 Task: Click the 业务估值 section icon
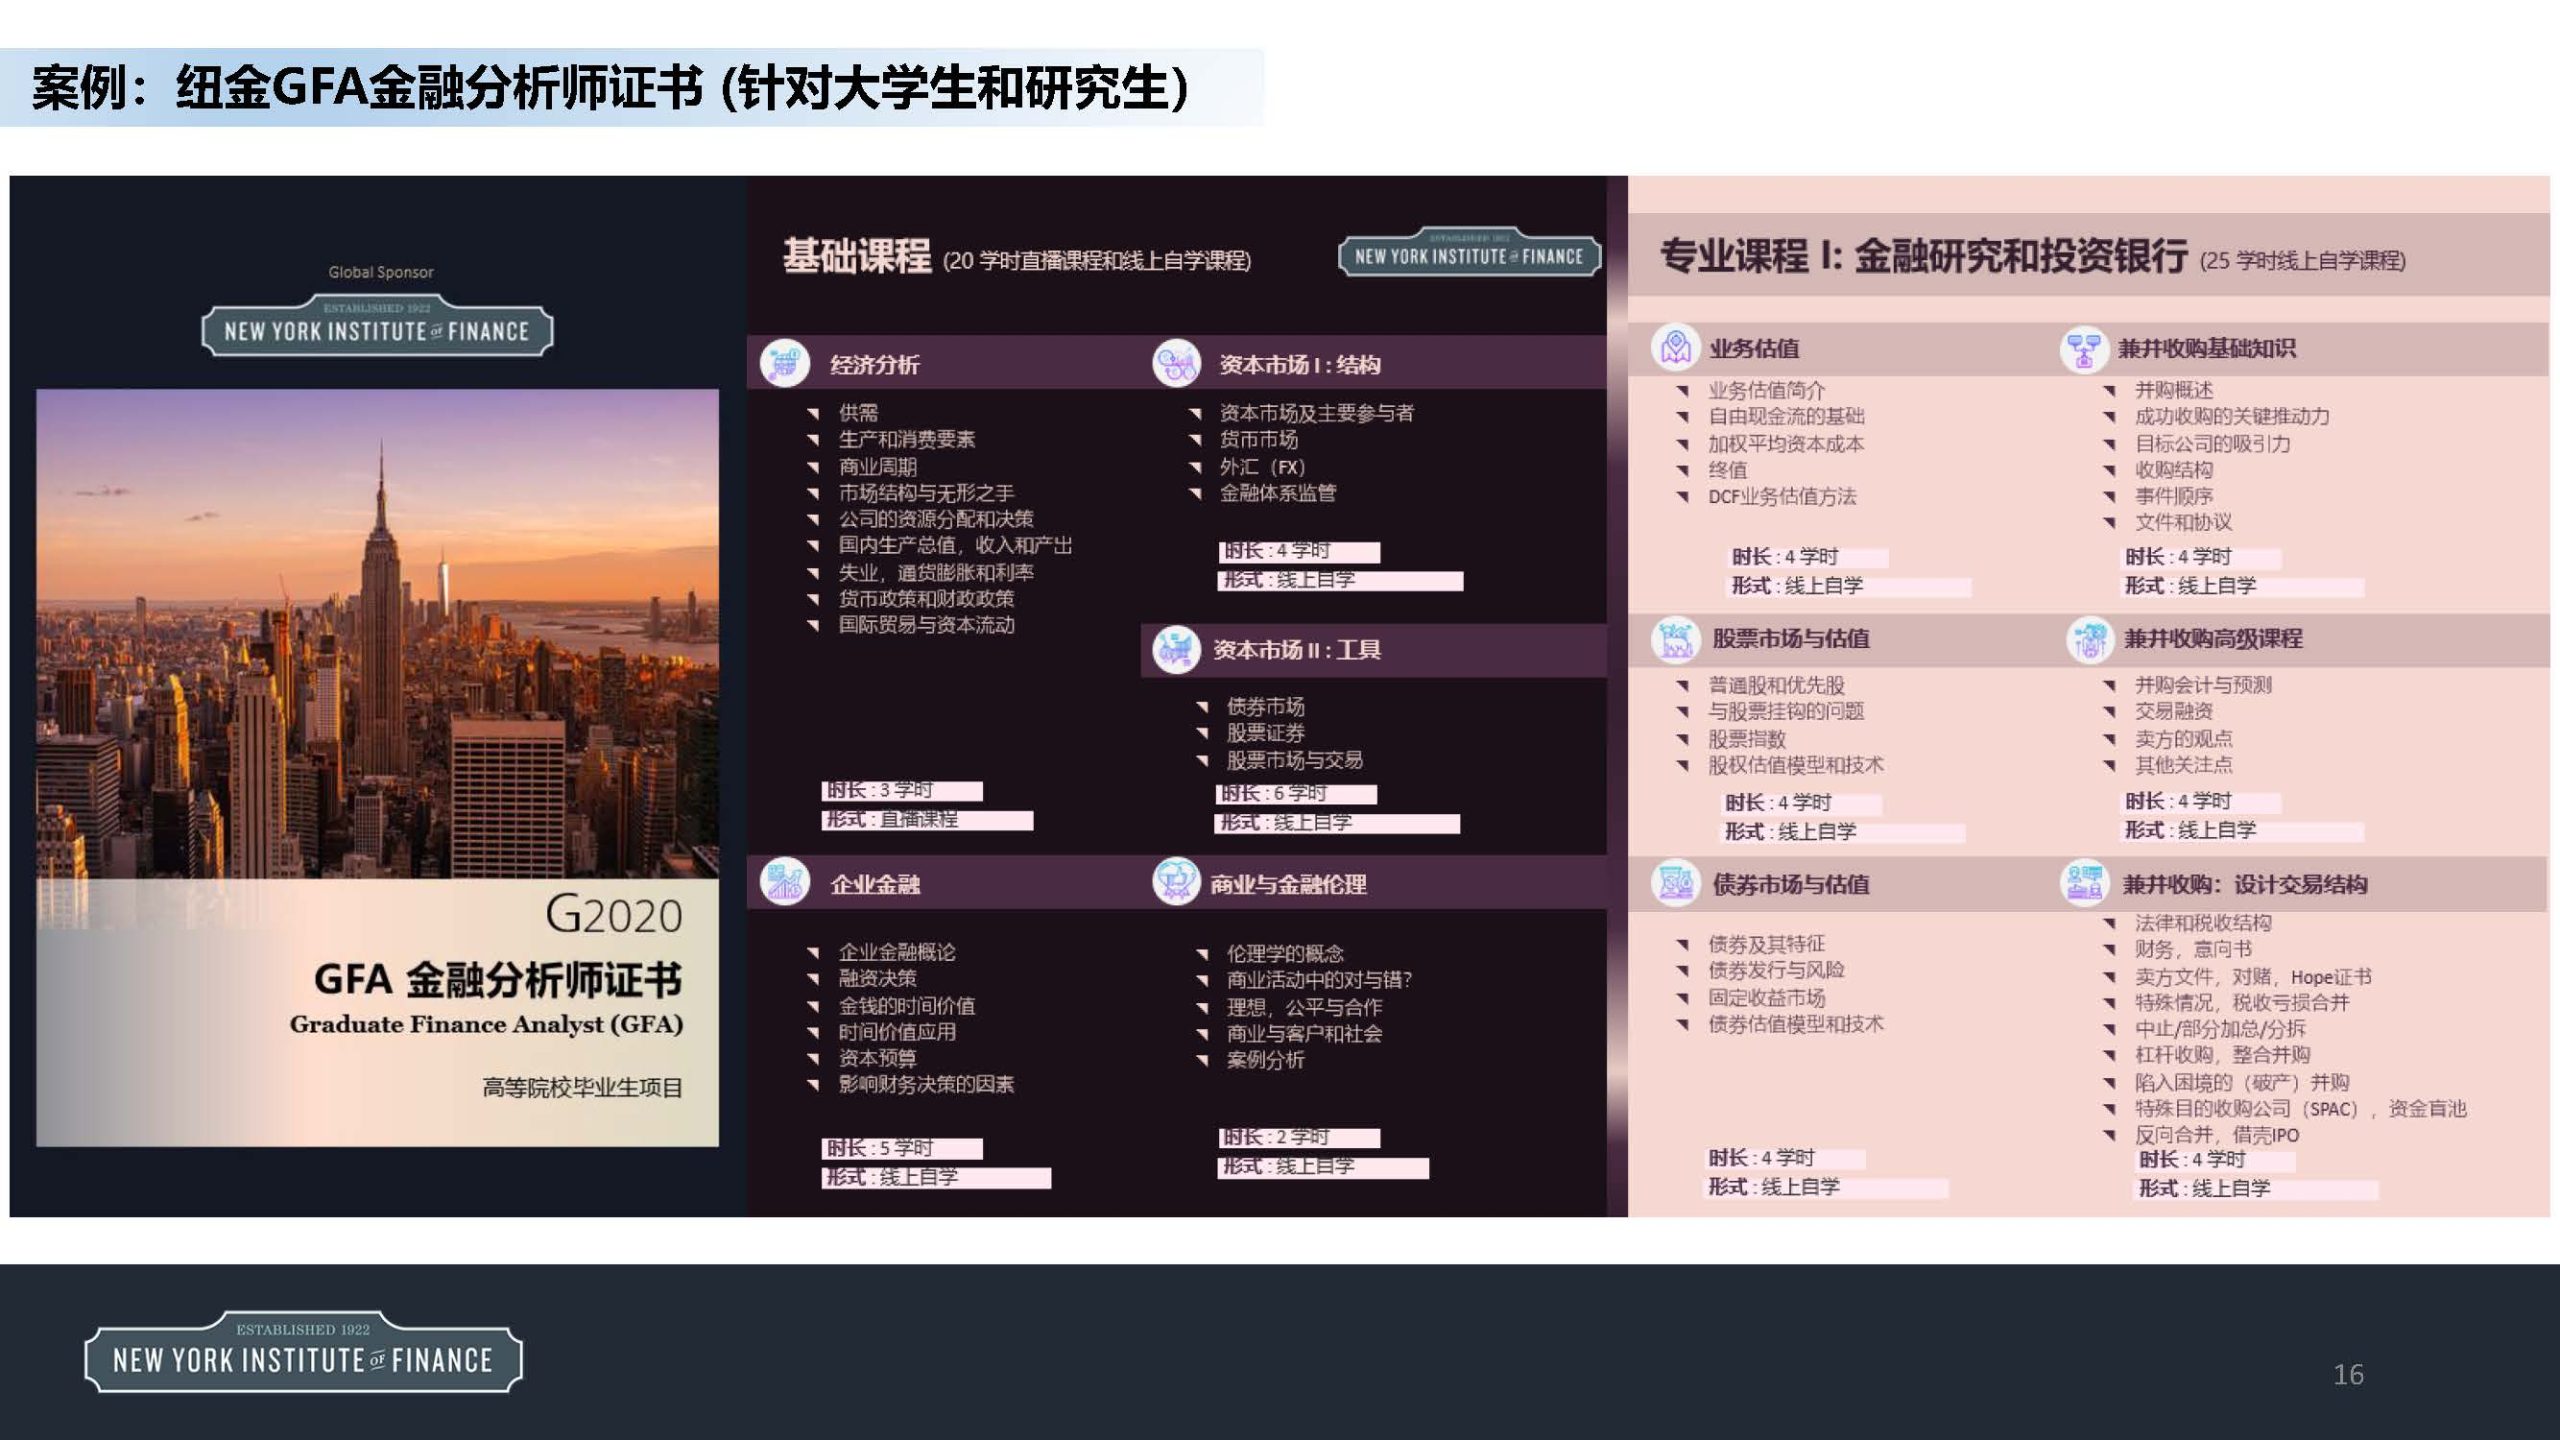(1675, 347)
